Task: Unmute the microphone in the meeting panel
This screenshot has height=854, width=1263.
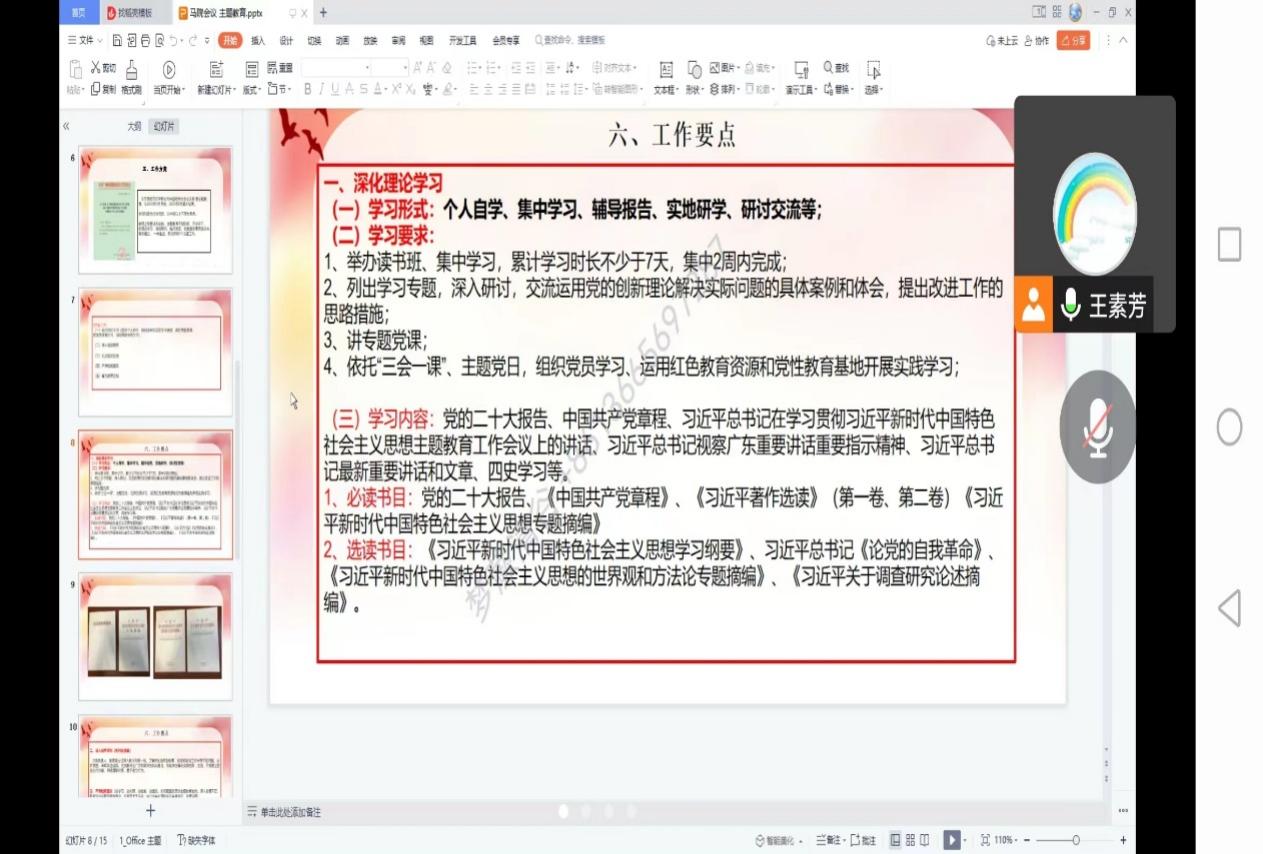Action: pyautogui.click(x=1097, y=425)
